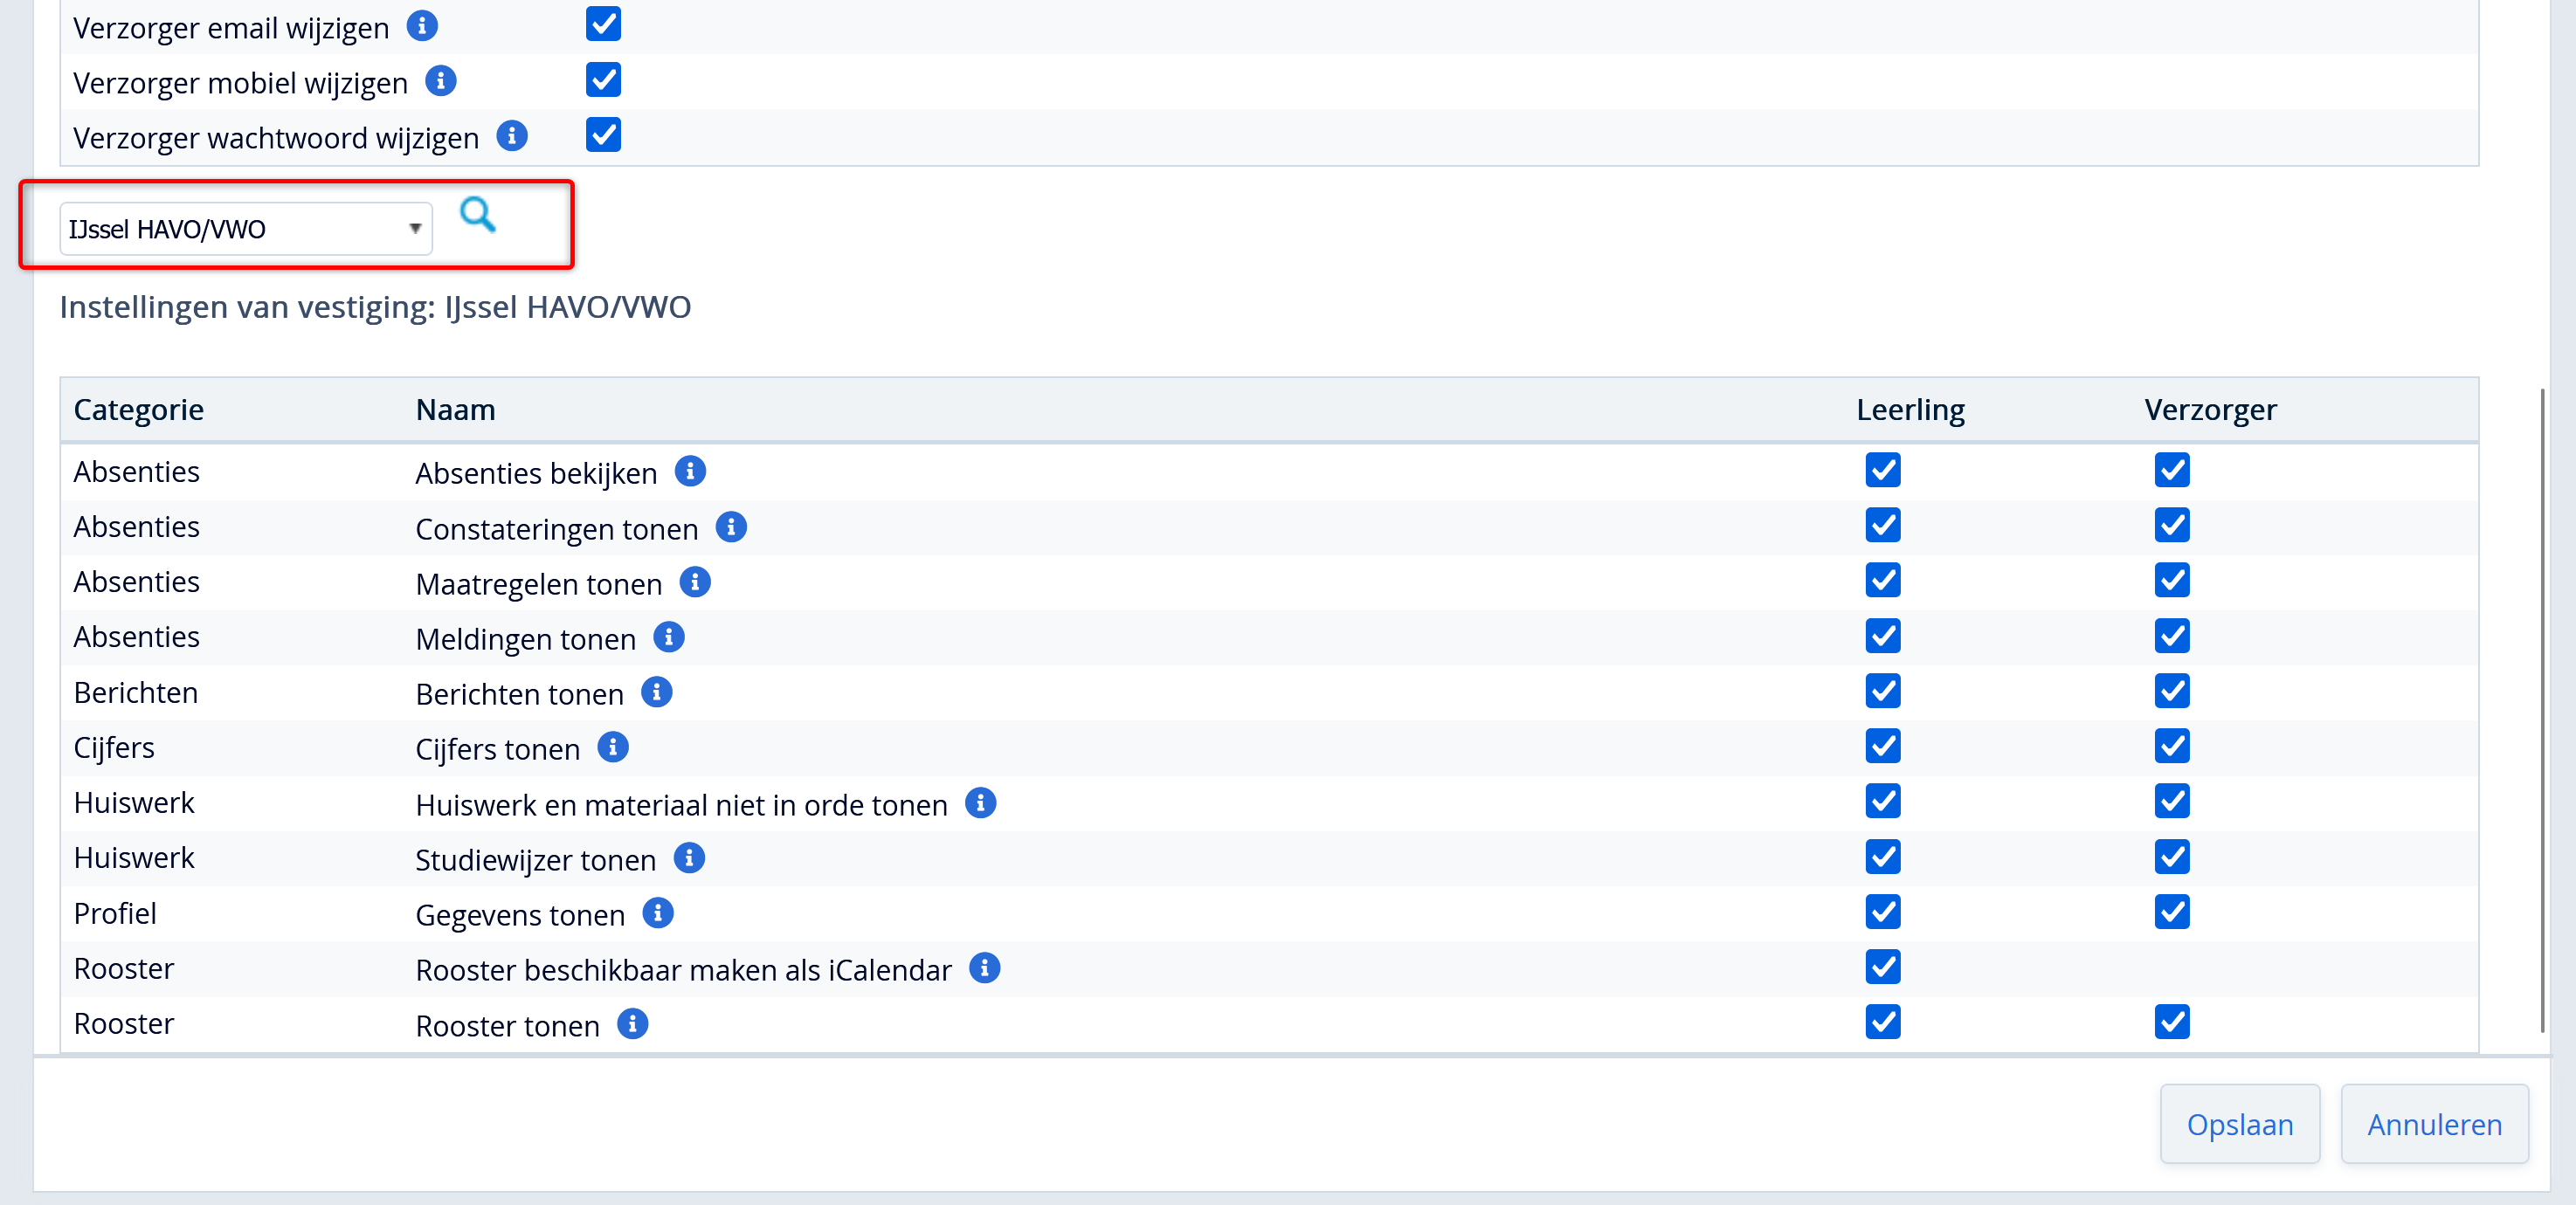The image size is (2576, 1205).
Task: Show info for Maatregelen tonen
Action: 695,582
